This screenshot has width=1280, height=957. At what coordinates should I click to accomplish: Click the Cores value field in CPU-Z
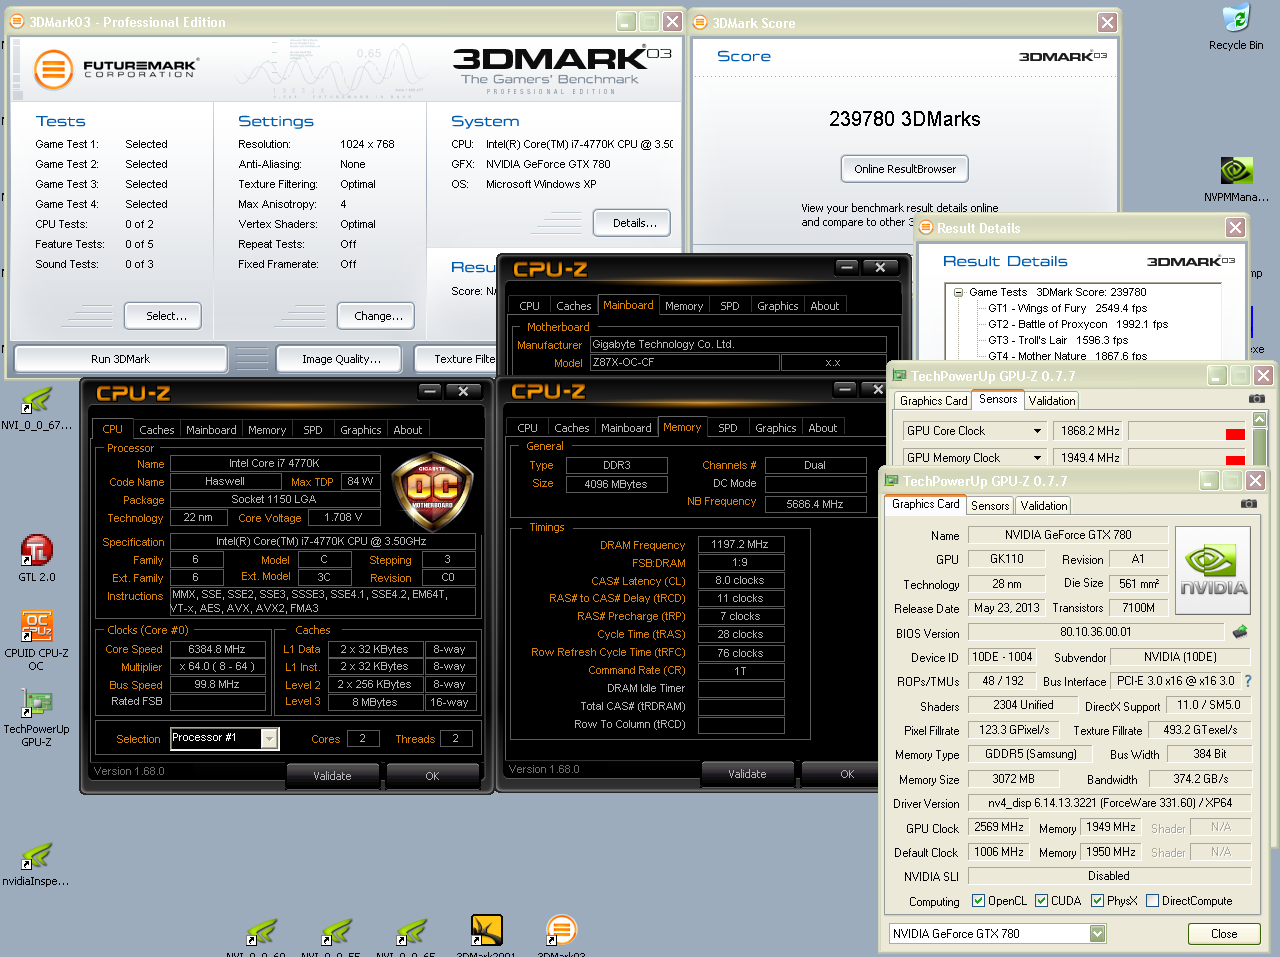pos(362,739)
